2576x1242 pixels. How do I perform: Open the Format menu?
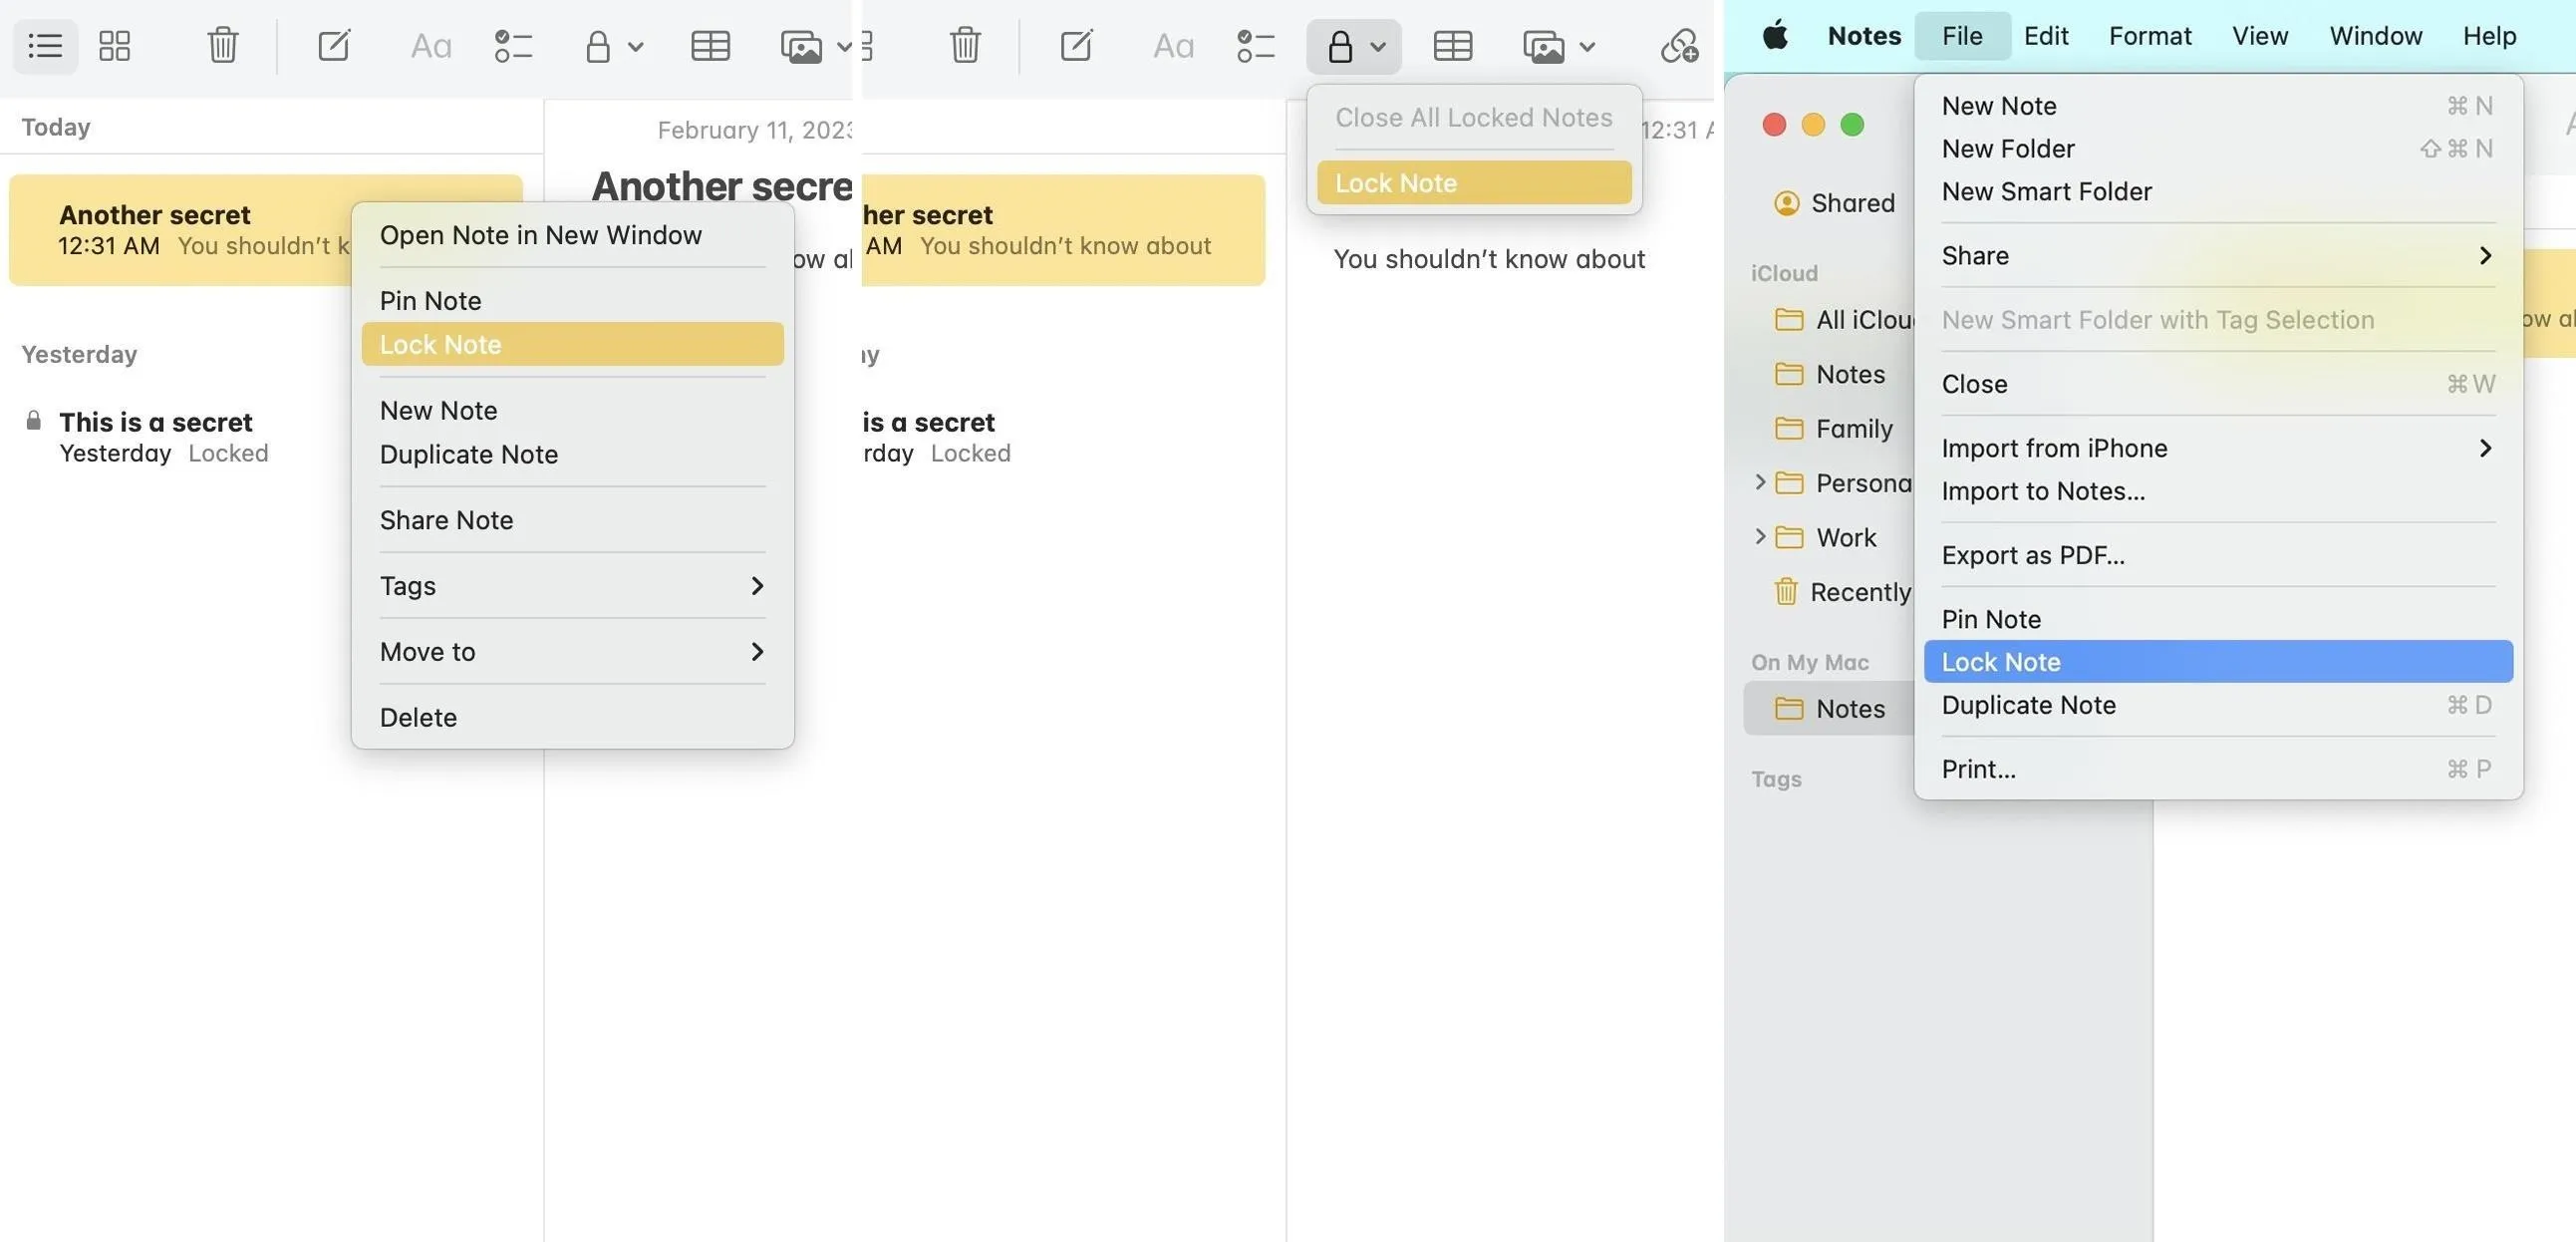coord(2150,36)
